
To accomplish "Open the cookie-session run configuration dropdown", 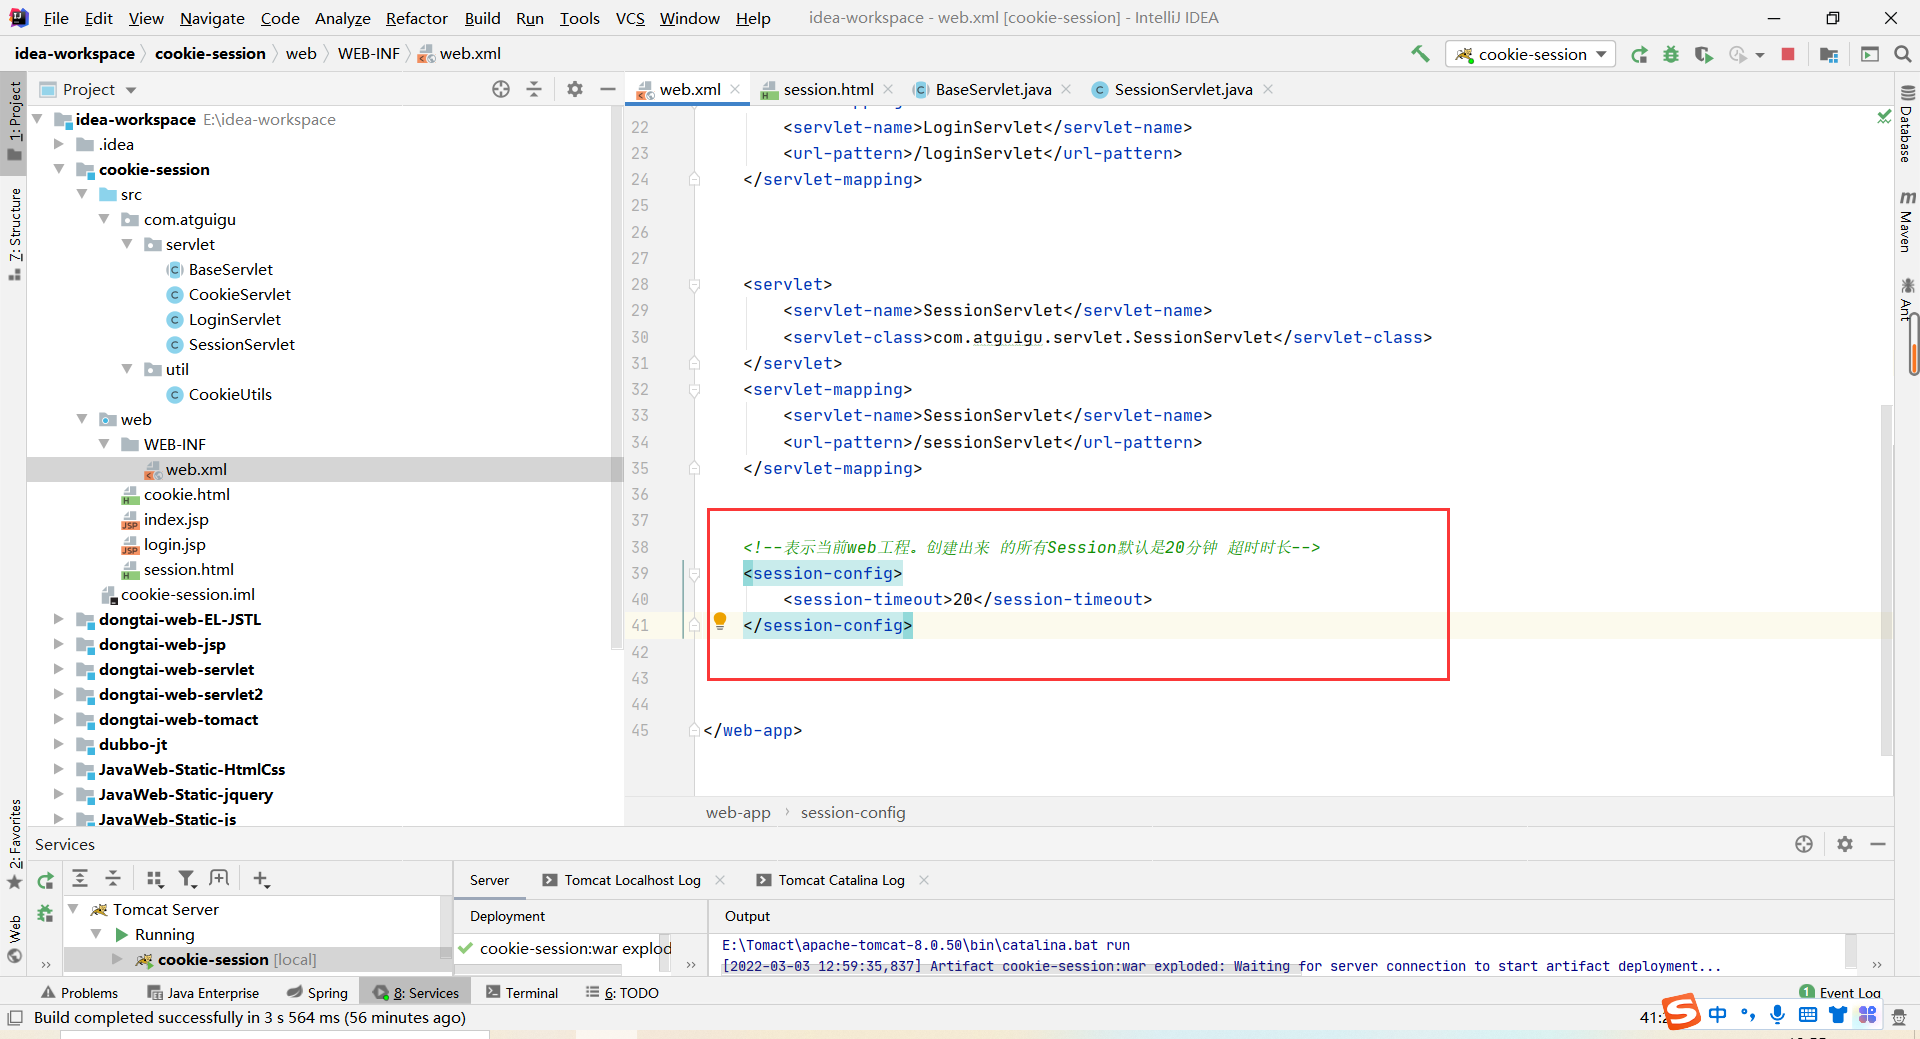I will [x=1531, y=54].
